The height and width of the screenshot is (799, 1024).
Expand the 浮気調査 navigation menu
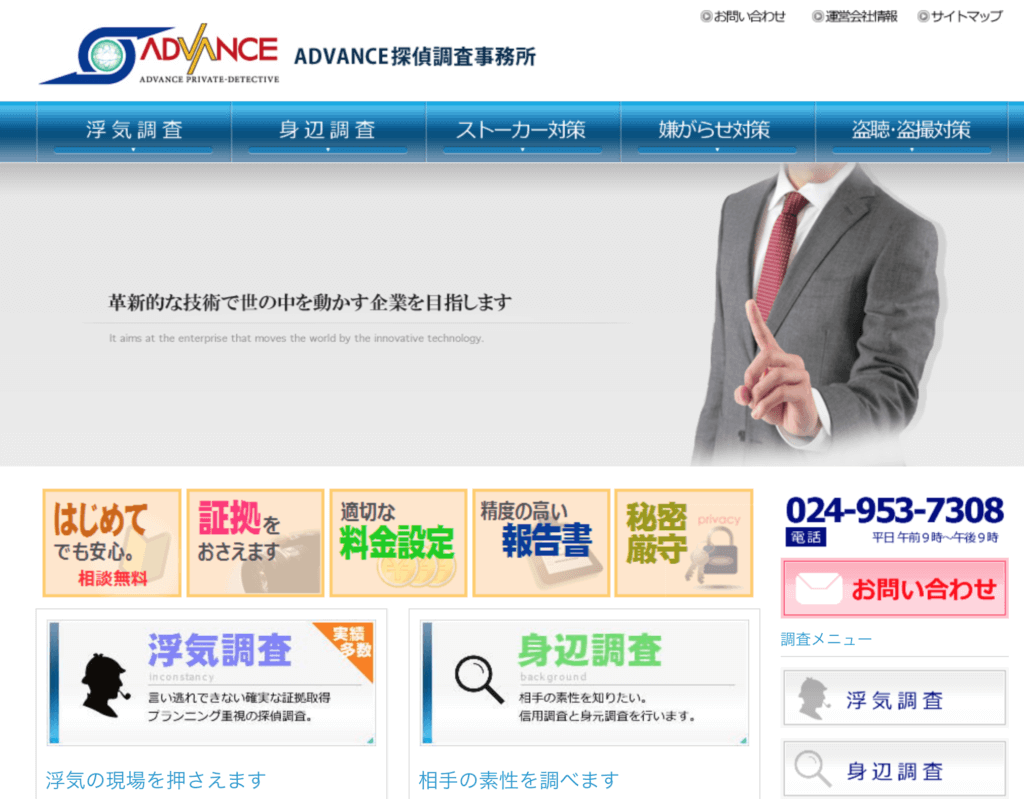[134, 131]
